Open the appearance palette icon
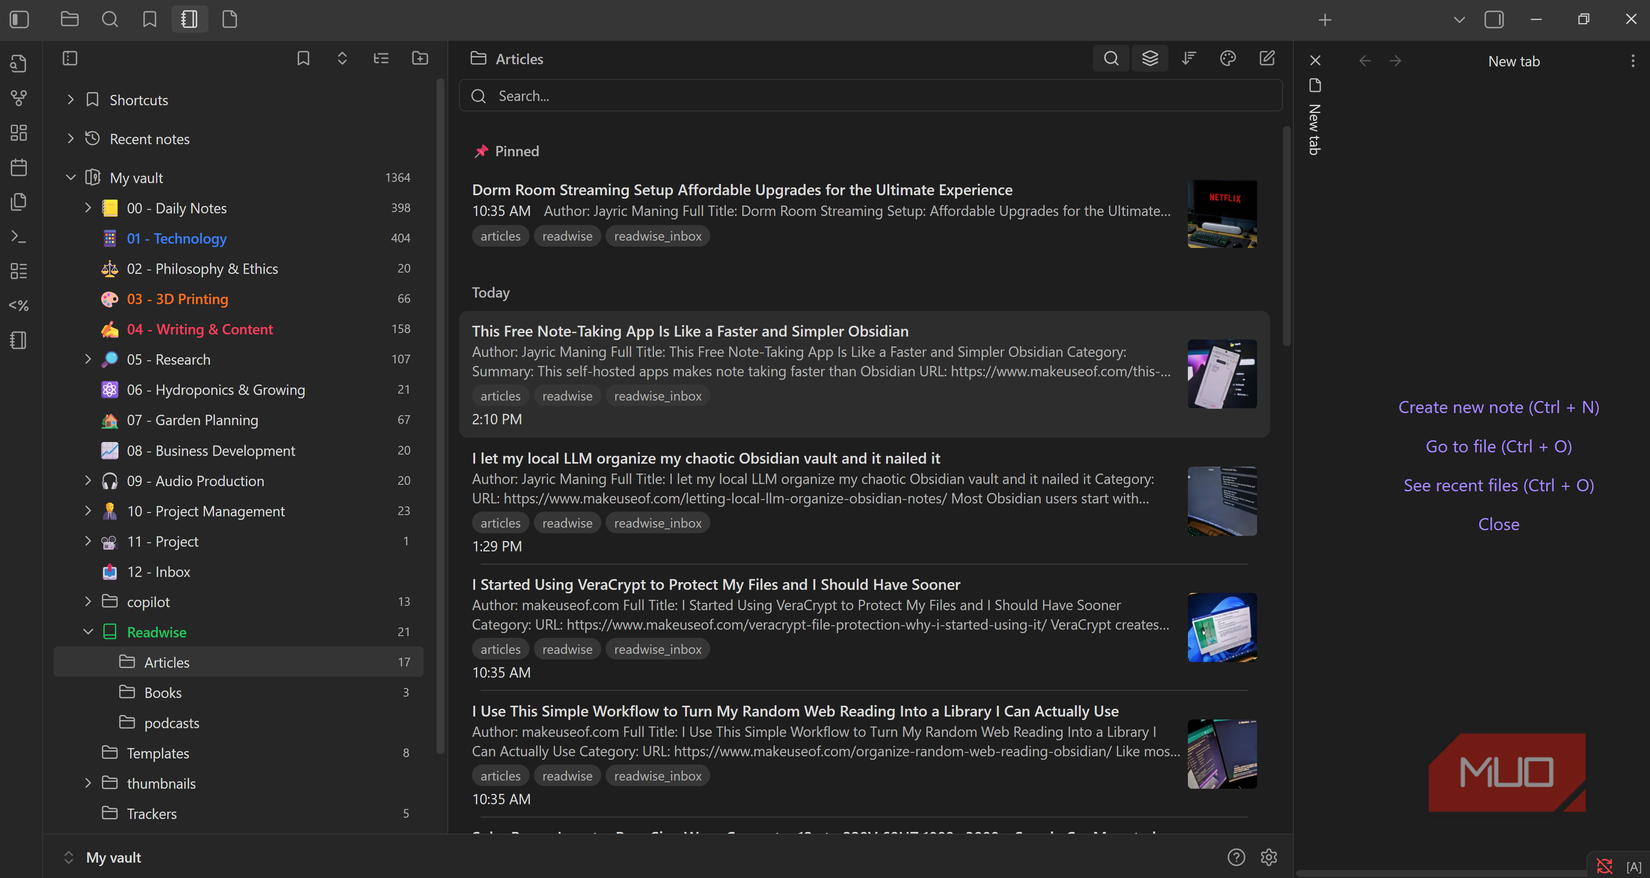This screenshot has width=1650, height=878. tap(1228, 59)
